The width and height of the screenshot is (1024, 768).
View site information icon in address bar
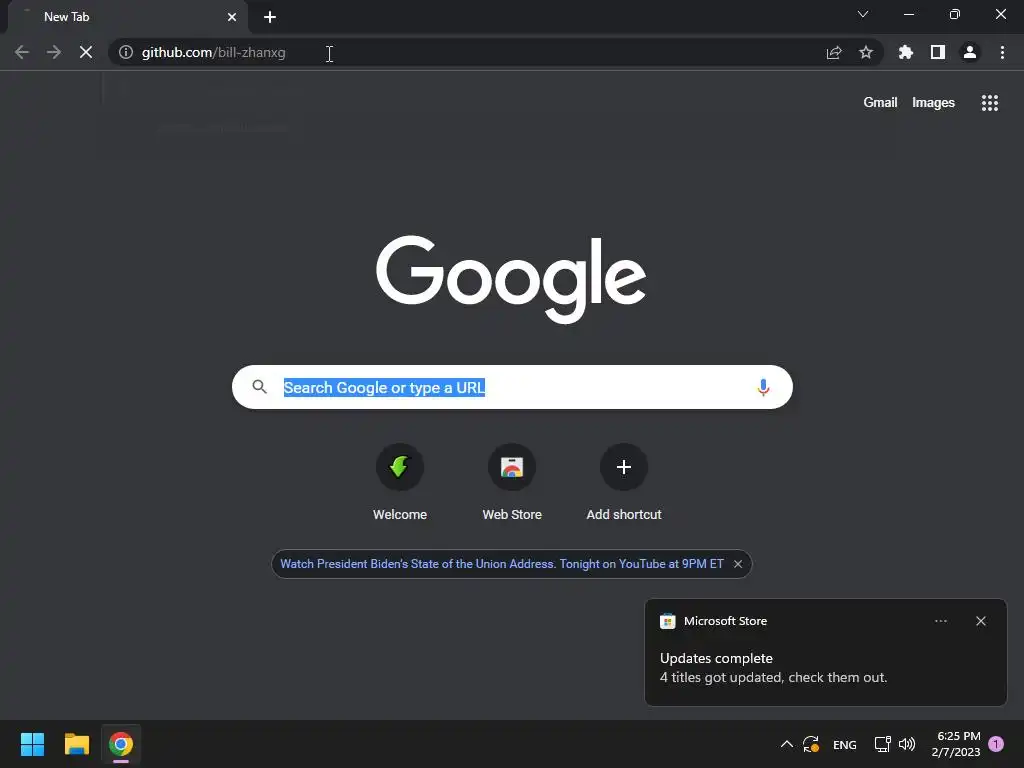126,52
